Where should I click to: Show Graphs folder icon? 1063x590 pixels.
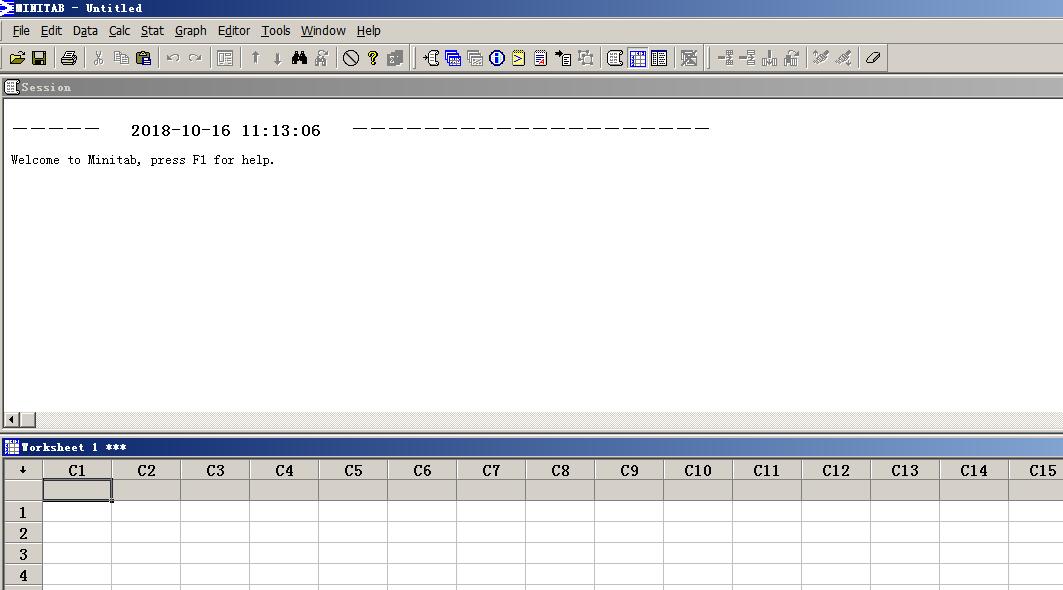tap(475, 58)
